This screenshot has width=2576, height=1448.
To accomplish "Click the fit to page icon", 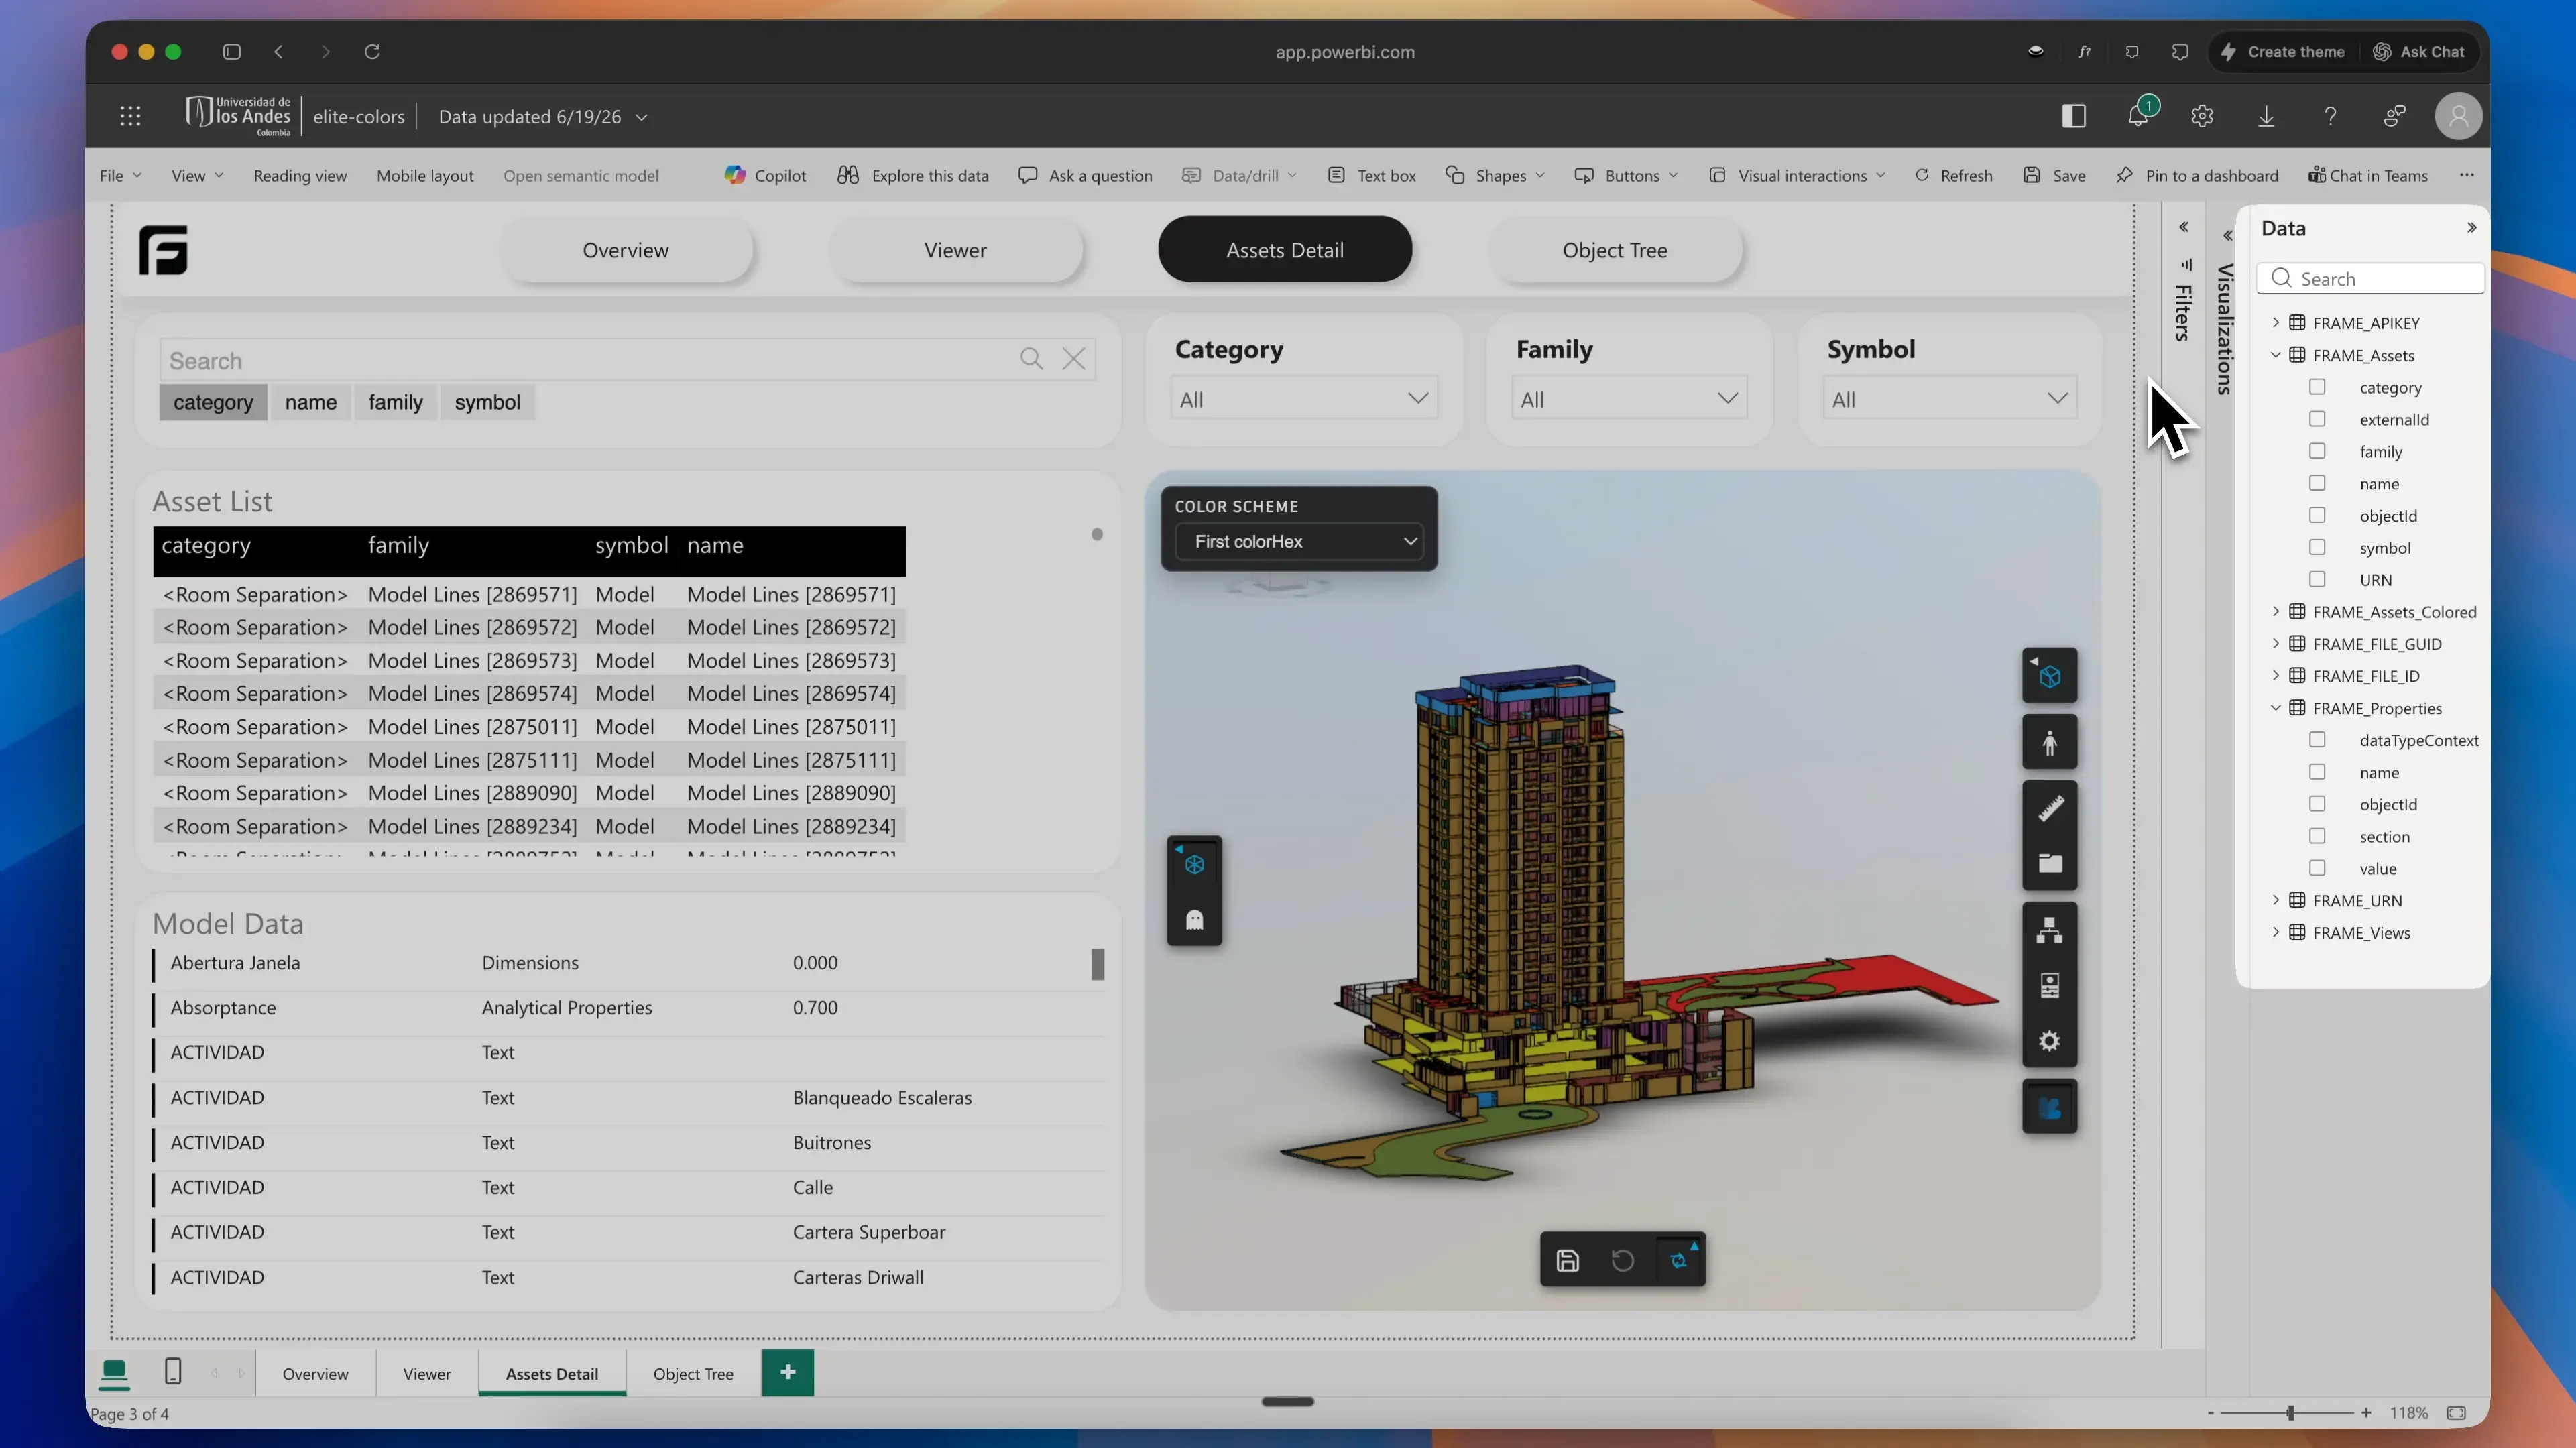I will (x=2456, y=1413).
